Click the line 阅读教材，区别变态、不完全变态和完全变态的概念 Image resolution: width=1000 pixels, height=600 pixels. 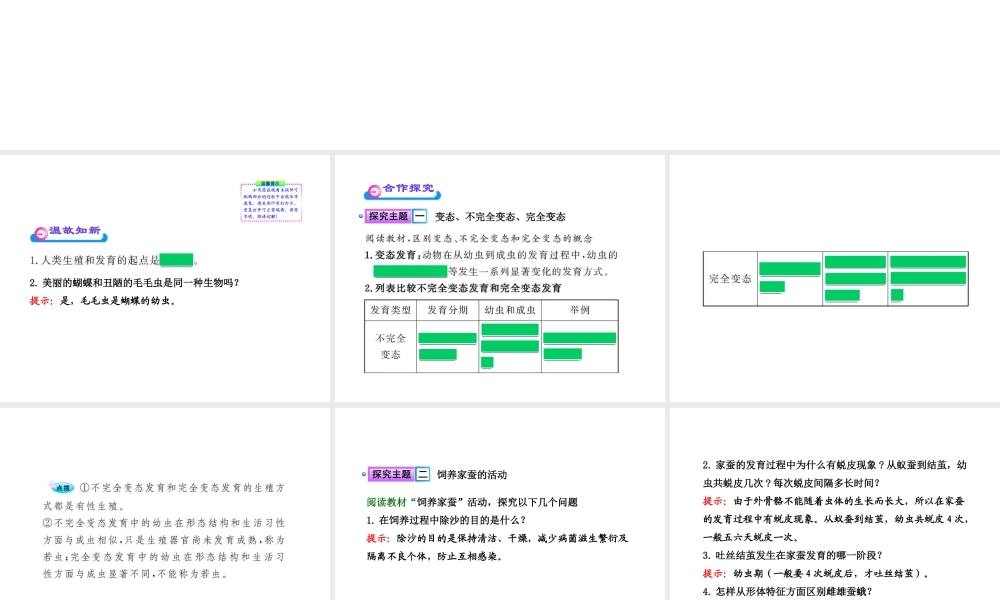click(x=479, y=238)
